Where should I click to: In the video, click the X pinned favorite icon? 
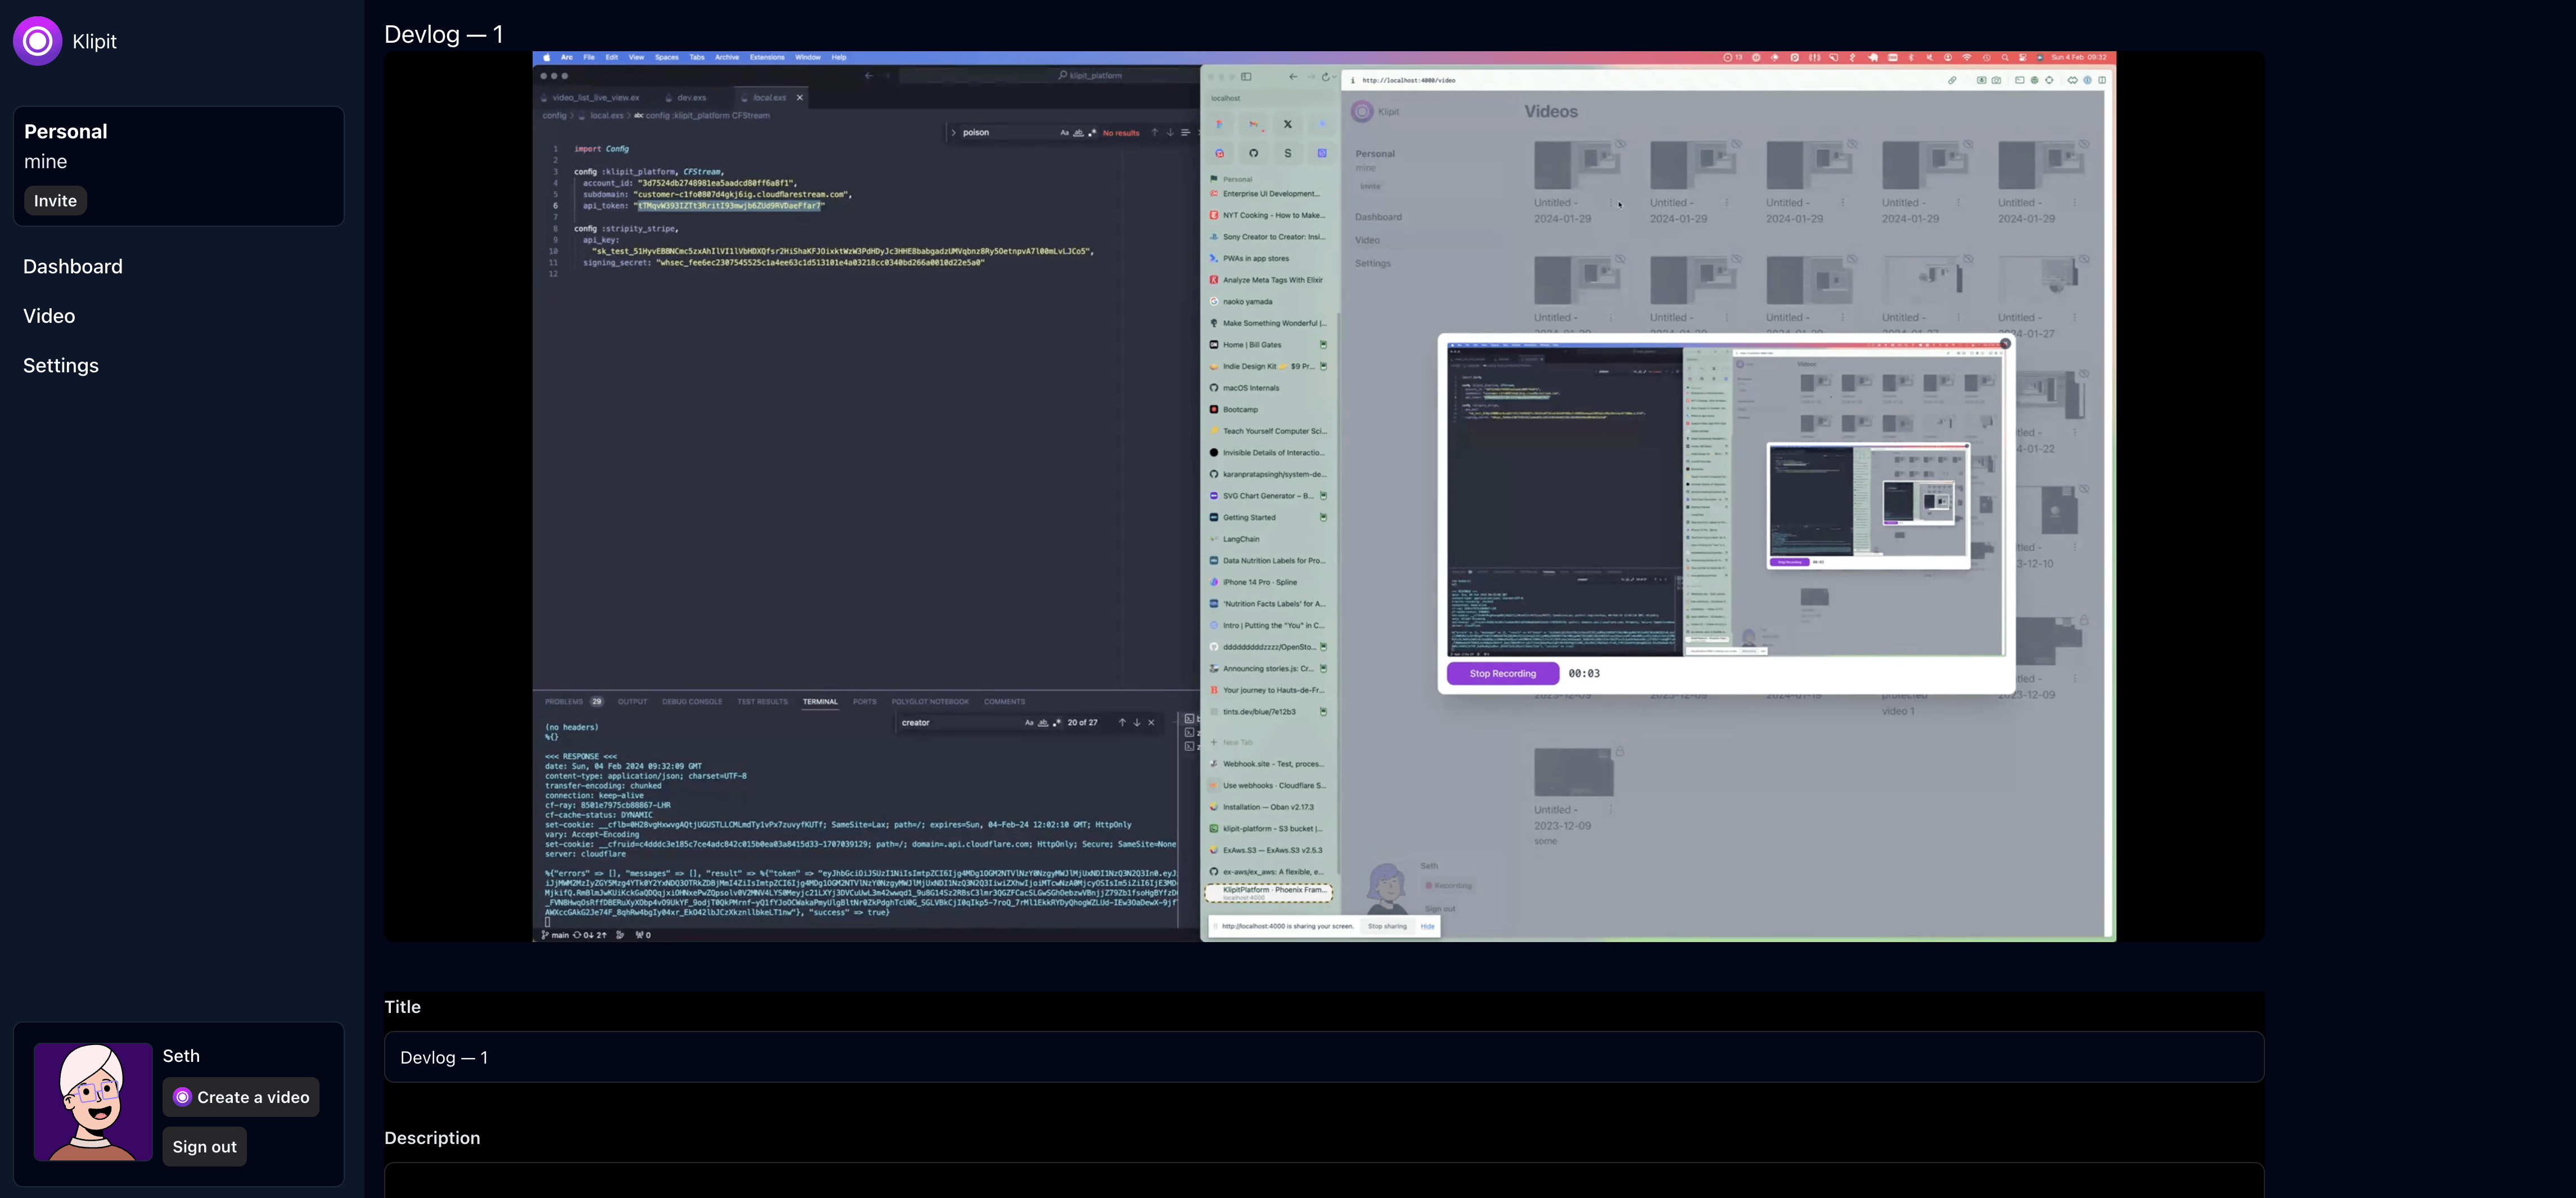click(x=1288, y=125)
